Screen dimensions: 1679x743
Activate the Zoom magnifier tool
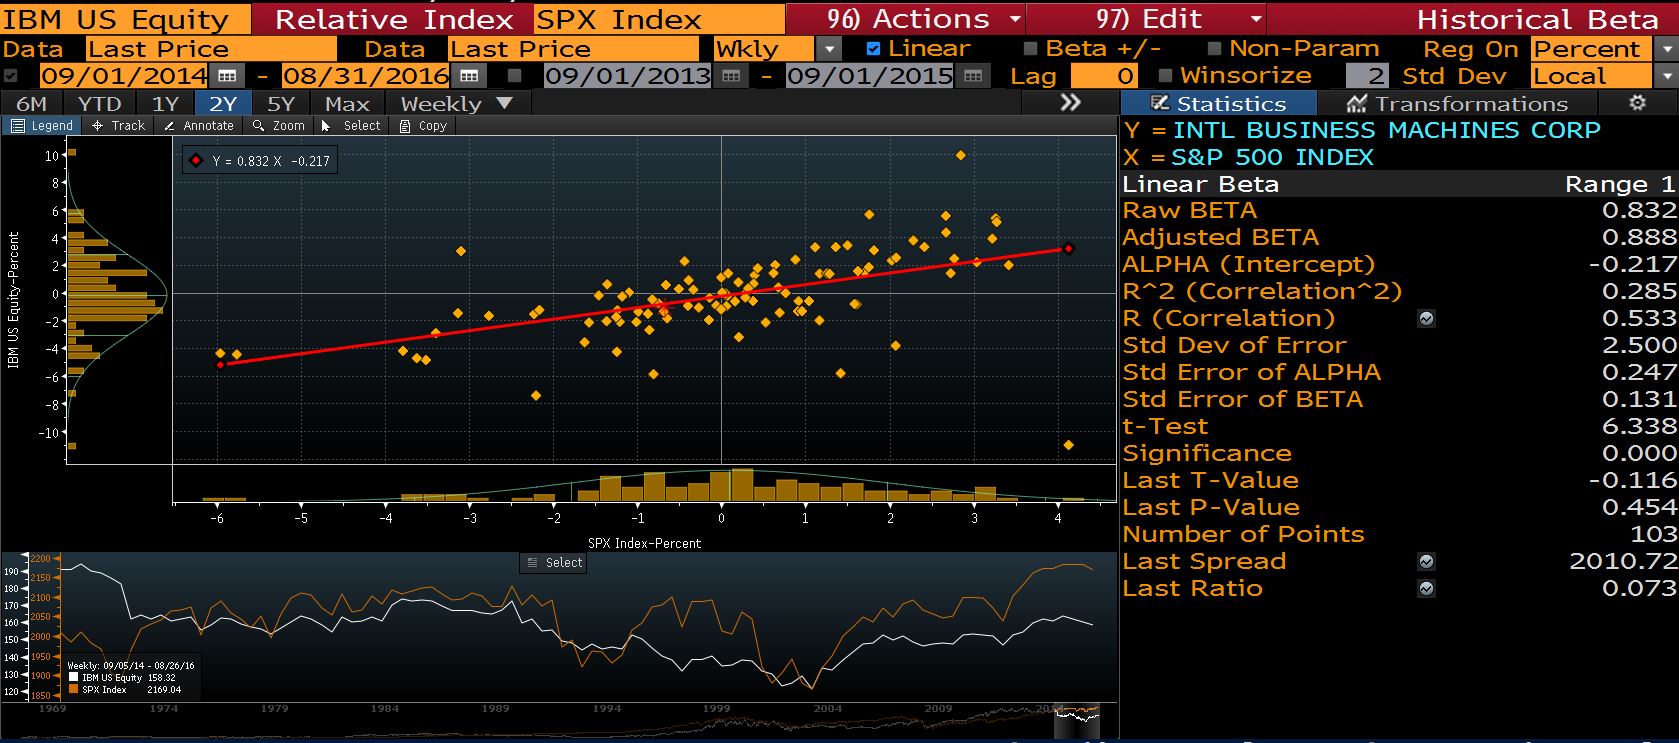click(278, 126)
